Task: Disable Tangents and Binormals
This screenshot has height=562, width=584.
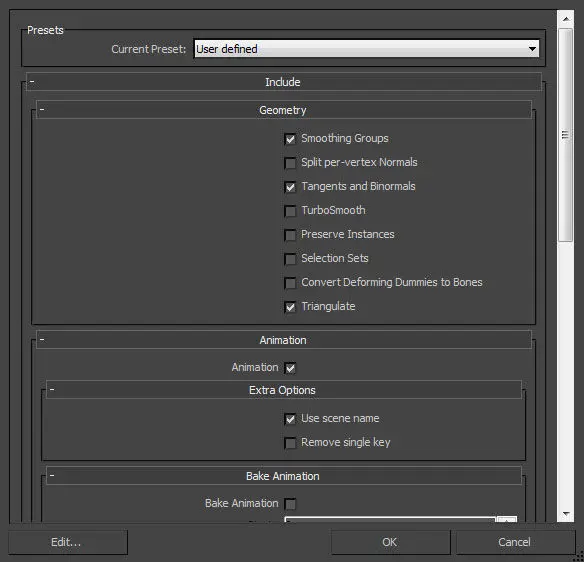Action: pos(290,187)
